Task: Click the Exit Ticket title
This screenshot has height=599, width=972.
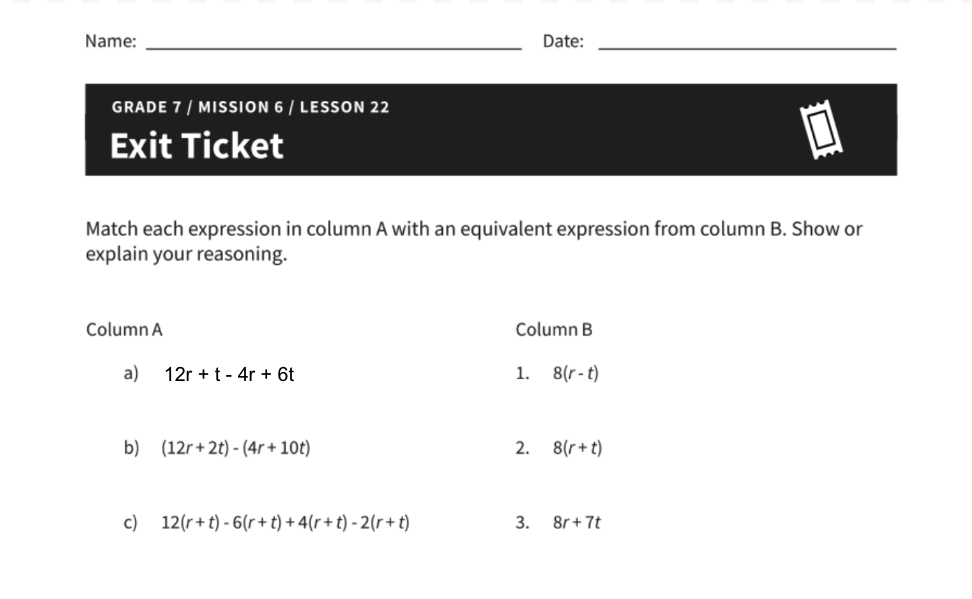Action: pos(197,146)
